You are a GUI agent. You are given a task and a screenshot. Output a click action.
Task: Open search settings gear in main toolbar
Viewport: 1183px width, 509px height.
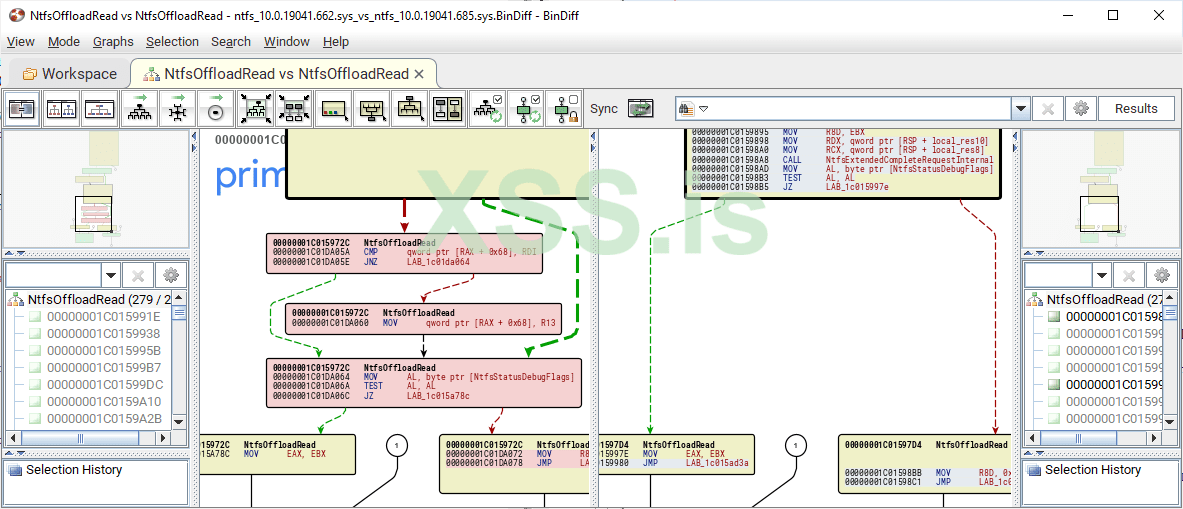tap(1080, 109)
